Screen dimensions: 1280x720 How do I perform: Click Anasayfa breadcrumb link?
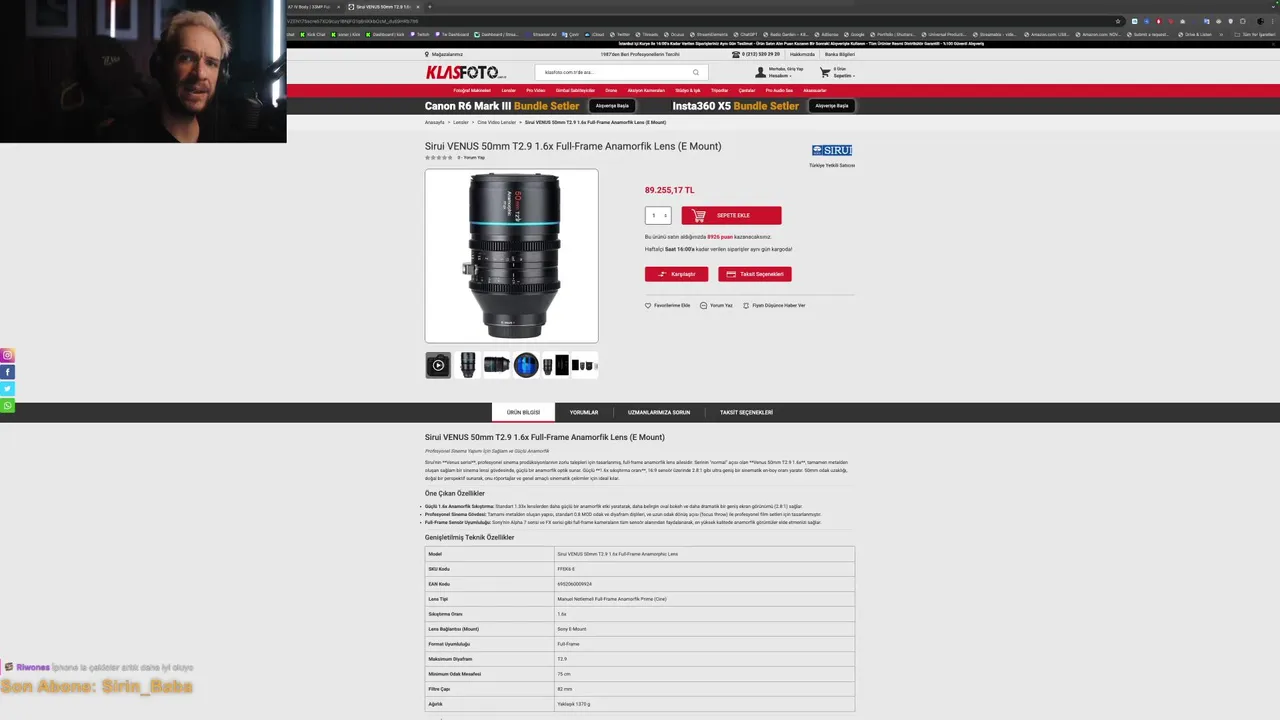coord(435,122)
